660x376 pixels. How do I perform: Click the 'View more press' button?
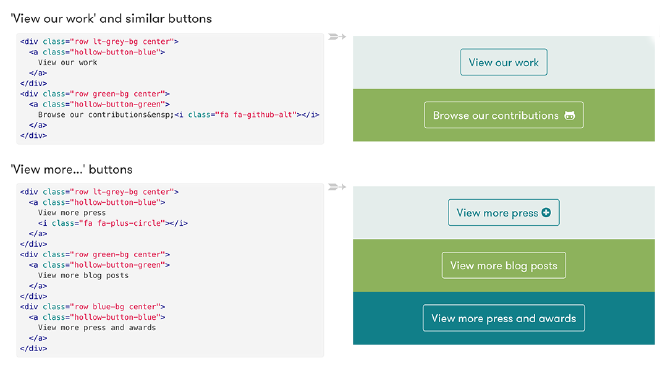coord(503,213)
